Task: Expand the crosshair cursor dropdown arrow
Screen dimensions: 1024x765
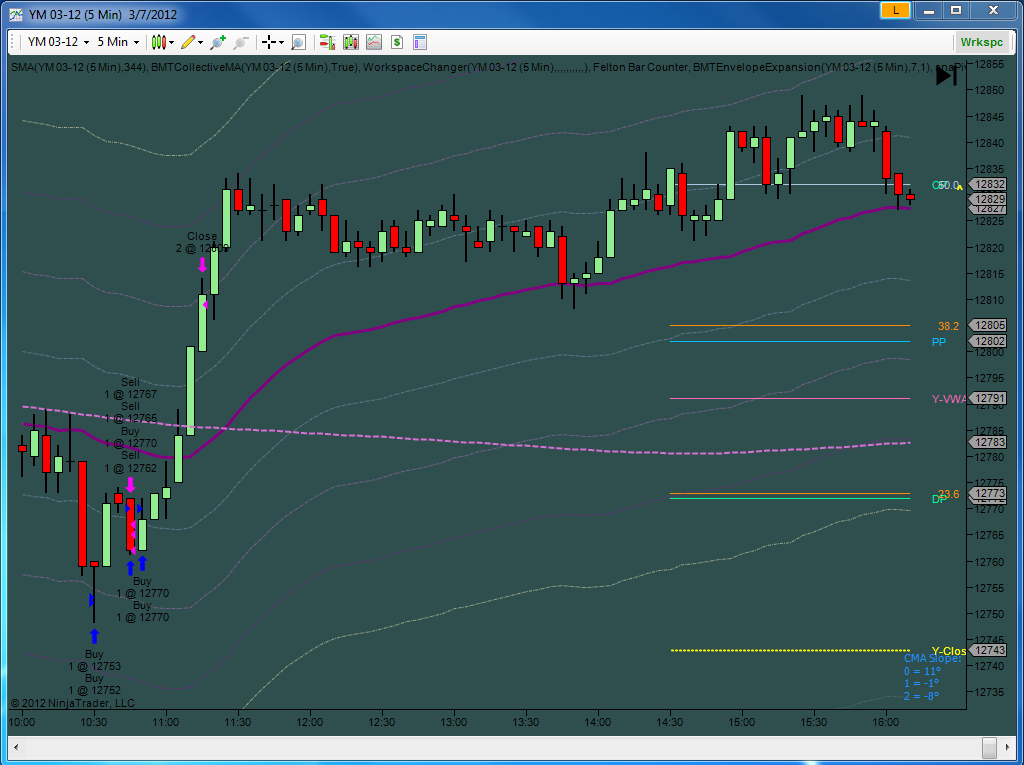Action: [x=281, y=42]
